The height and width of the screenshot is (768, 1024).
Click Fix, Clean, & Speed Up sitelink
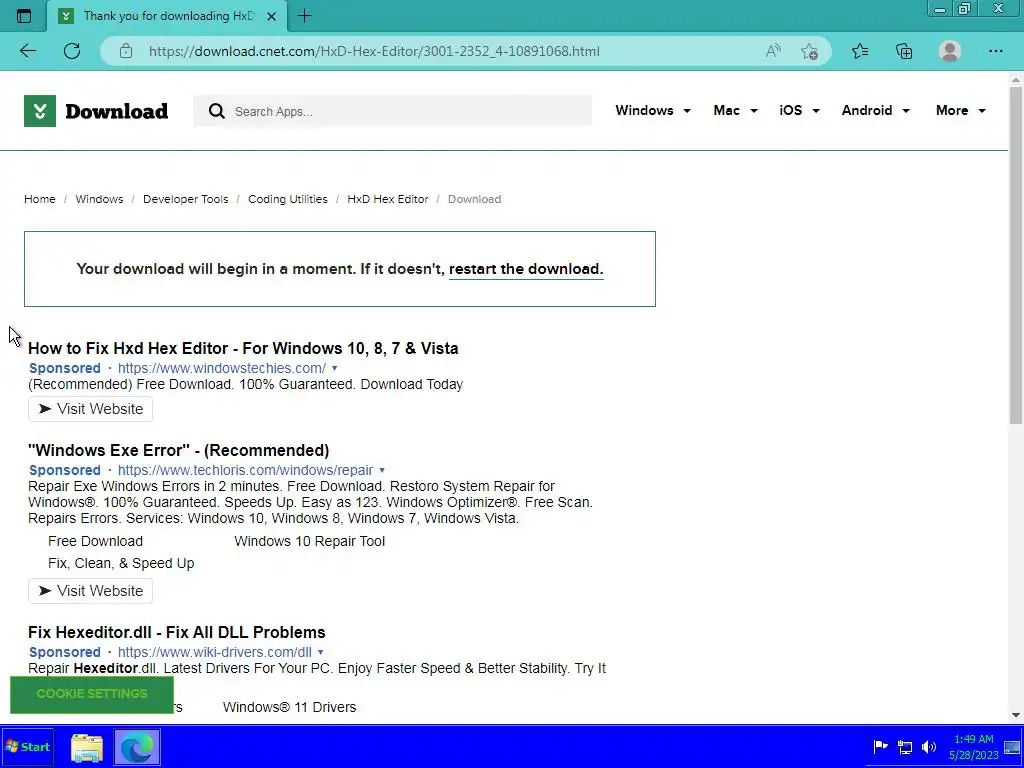click(121, 563)
